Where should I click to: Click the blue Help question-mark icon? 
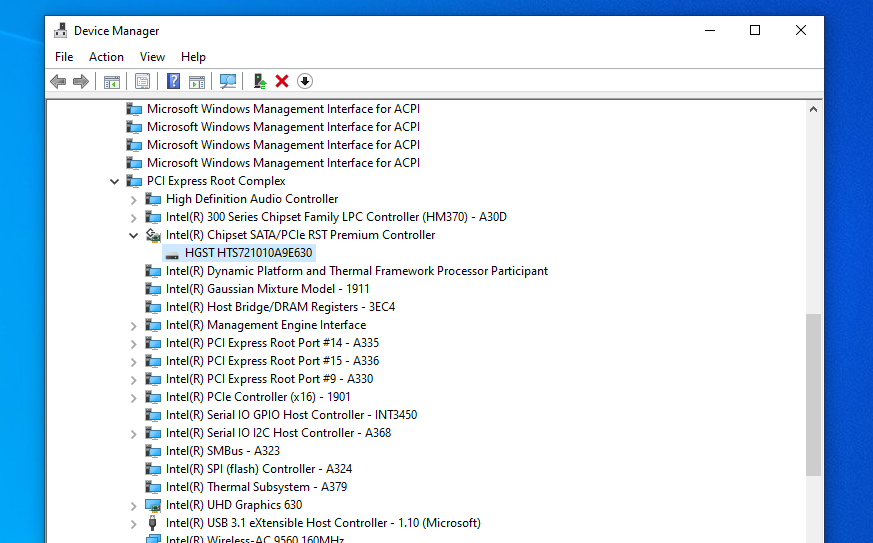tap(173, 81)
